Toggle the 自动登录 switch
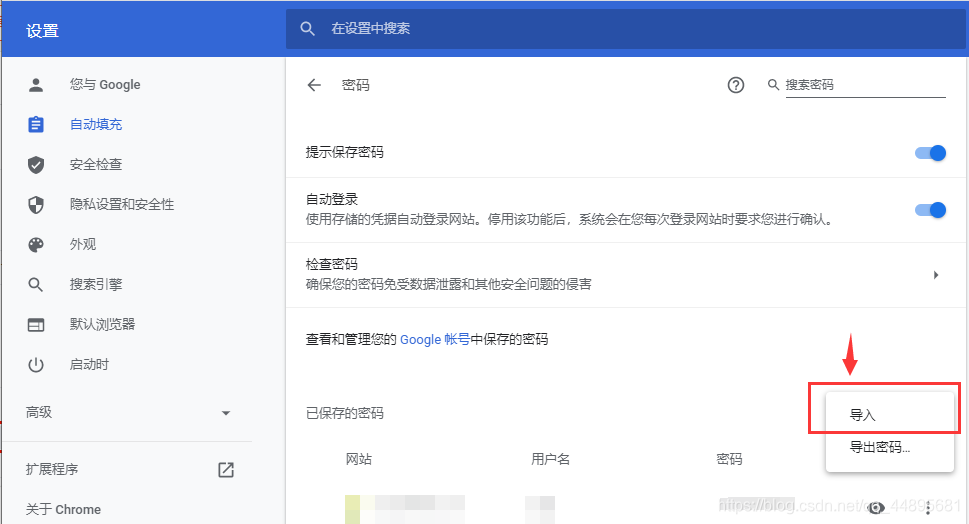 tap(930, 210)
